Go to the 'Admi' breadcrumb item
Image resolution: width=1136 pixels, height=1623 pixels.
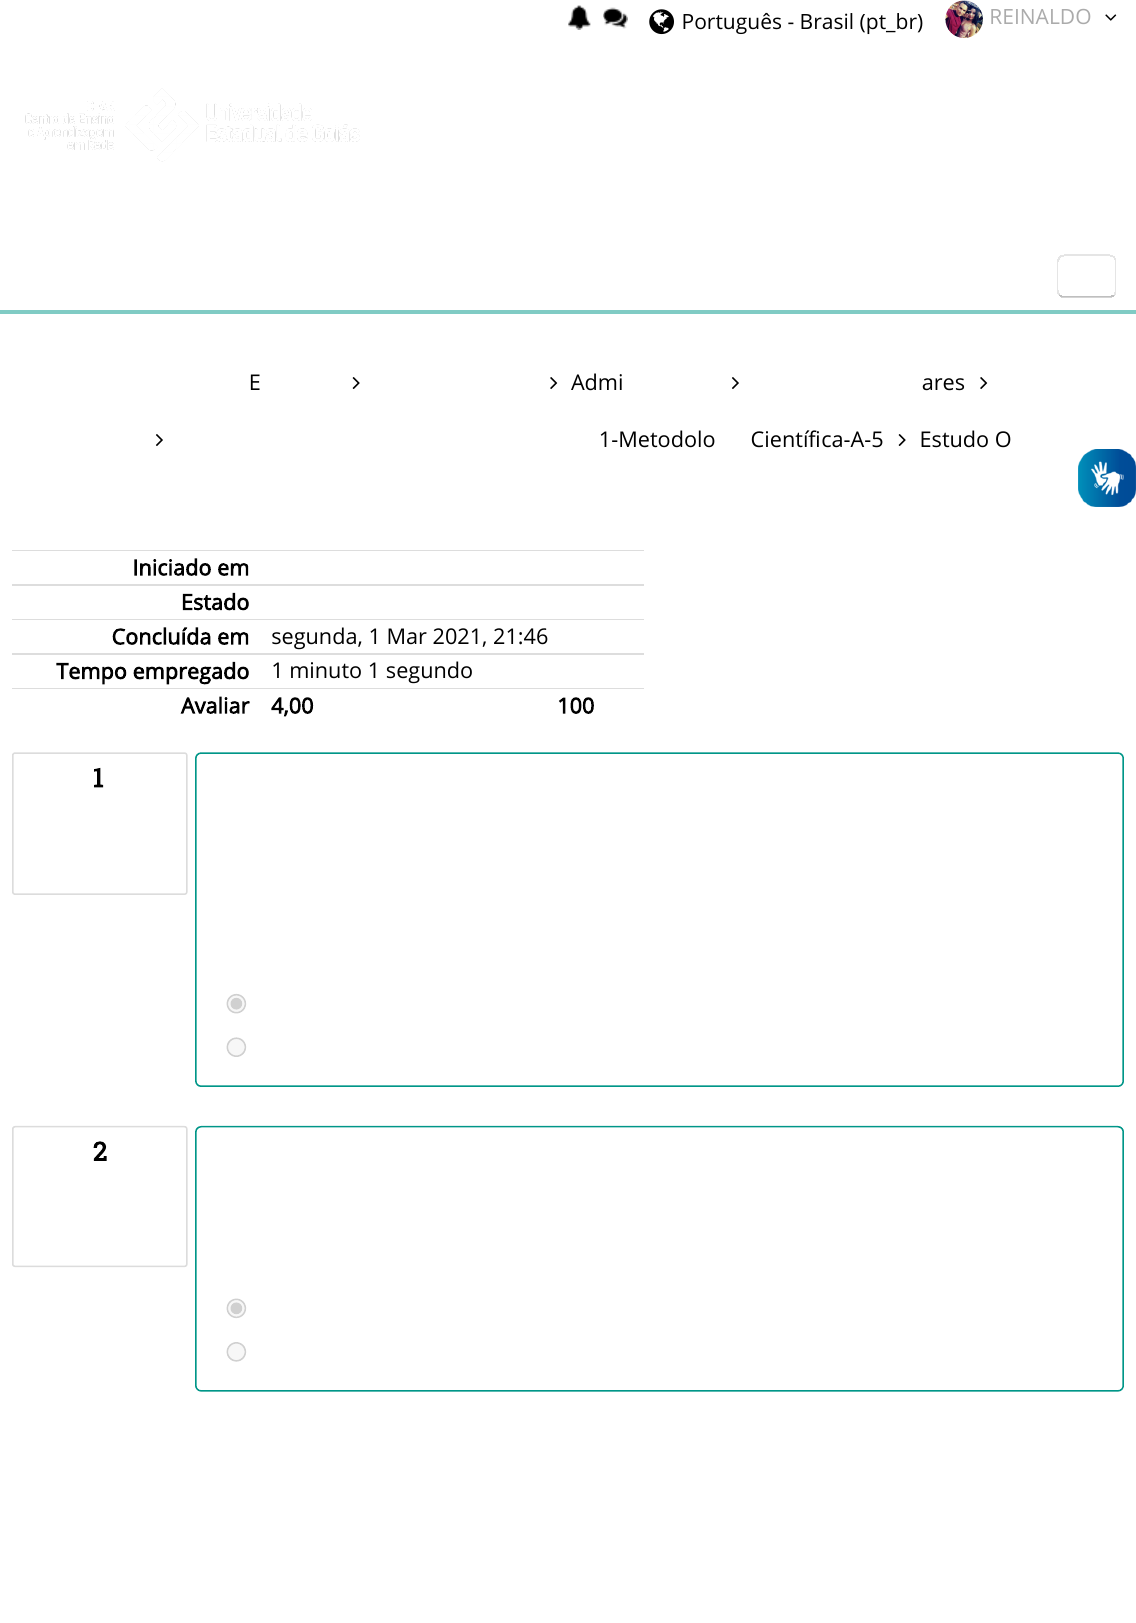(596, 383)
